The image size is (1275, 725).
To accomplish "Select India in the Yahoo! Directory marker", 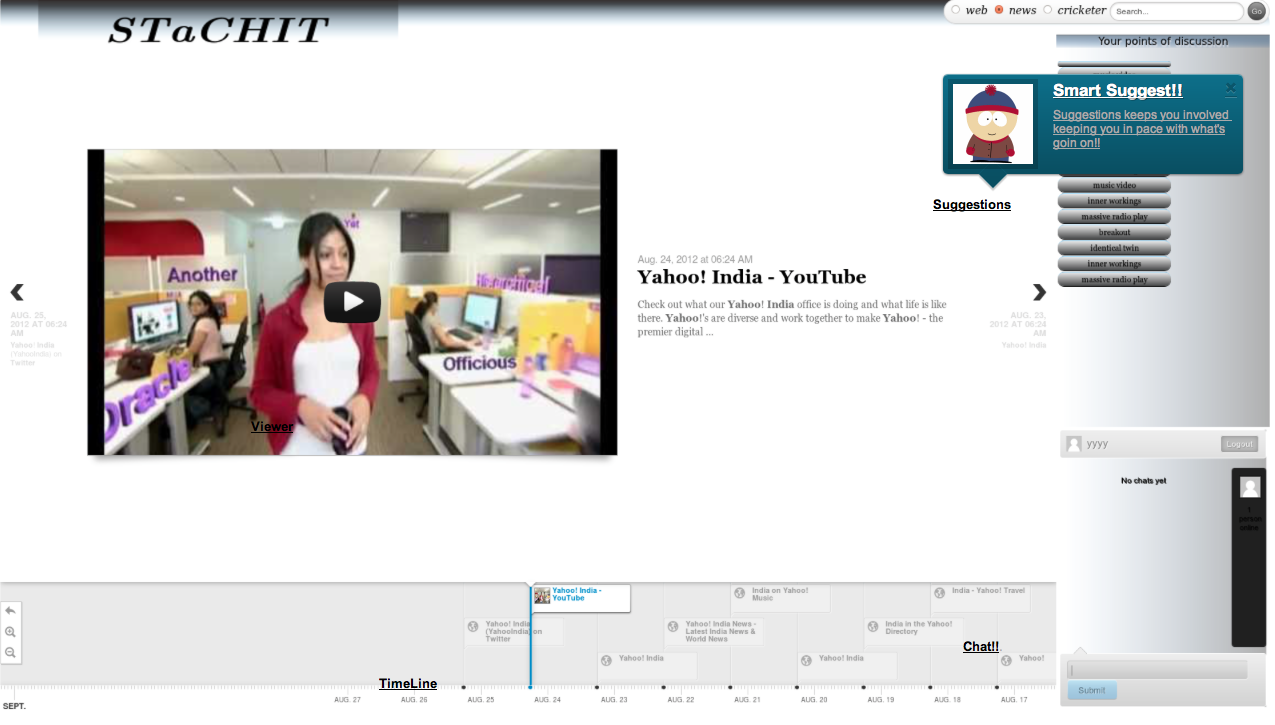I will click(x=913, y=631).
